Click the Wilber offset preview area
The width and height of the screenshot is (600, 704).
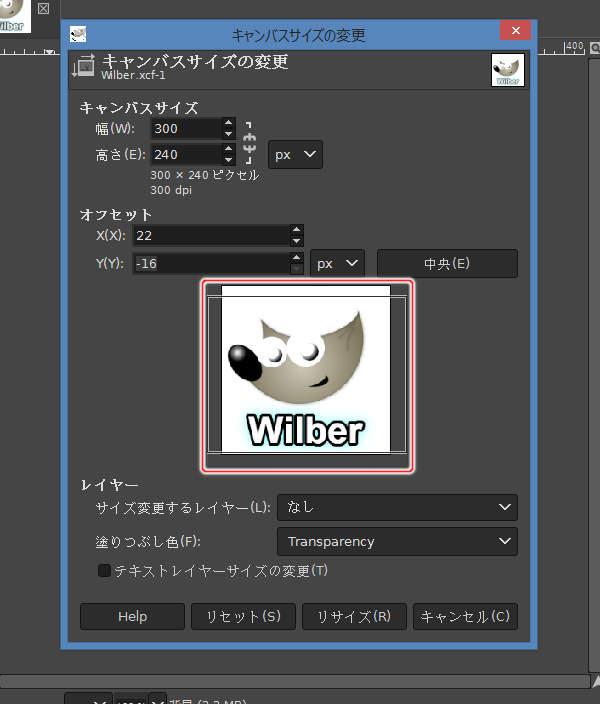click(307, 375)
